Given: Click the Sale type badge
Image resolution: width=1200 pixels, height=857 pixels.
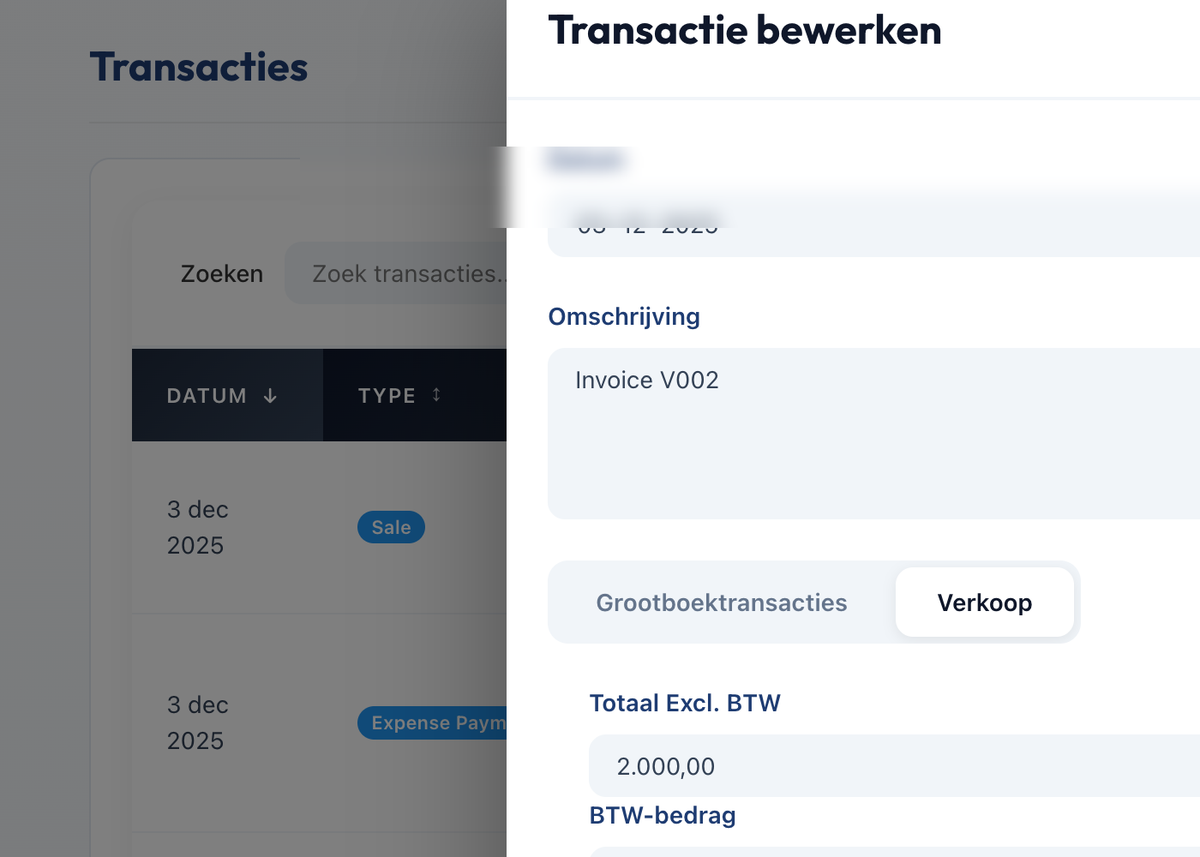Looking at the screenshot, I should coord(391,527).
